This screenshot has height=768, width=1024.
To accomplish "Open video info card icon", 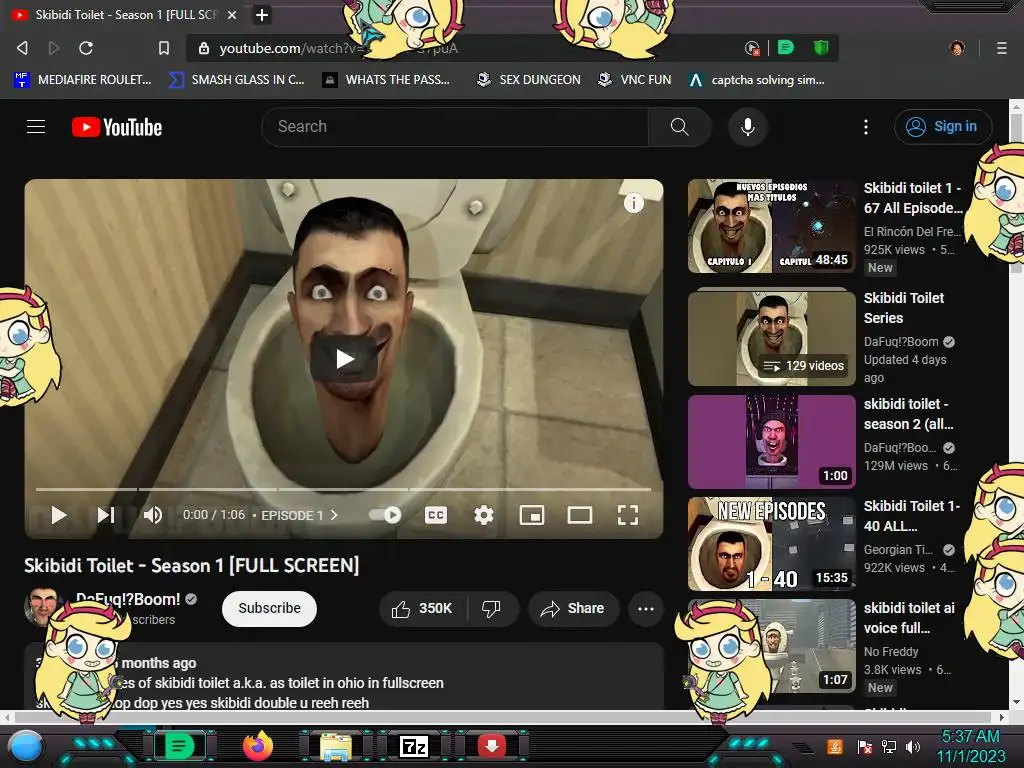I will (633, 203).
